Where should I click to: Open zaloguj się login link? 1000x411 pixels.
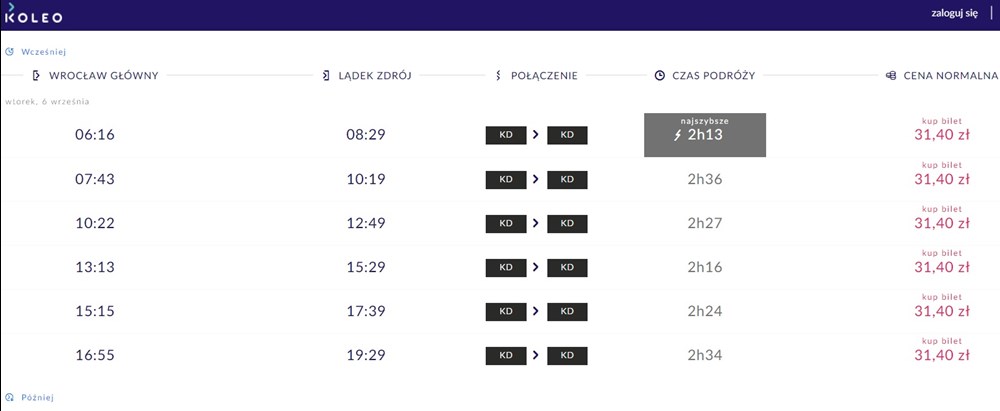955,14
